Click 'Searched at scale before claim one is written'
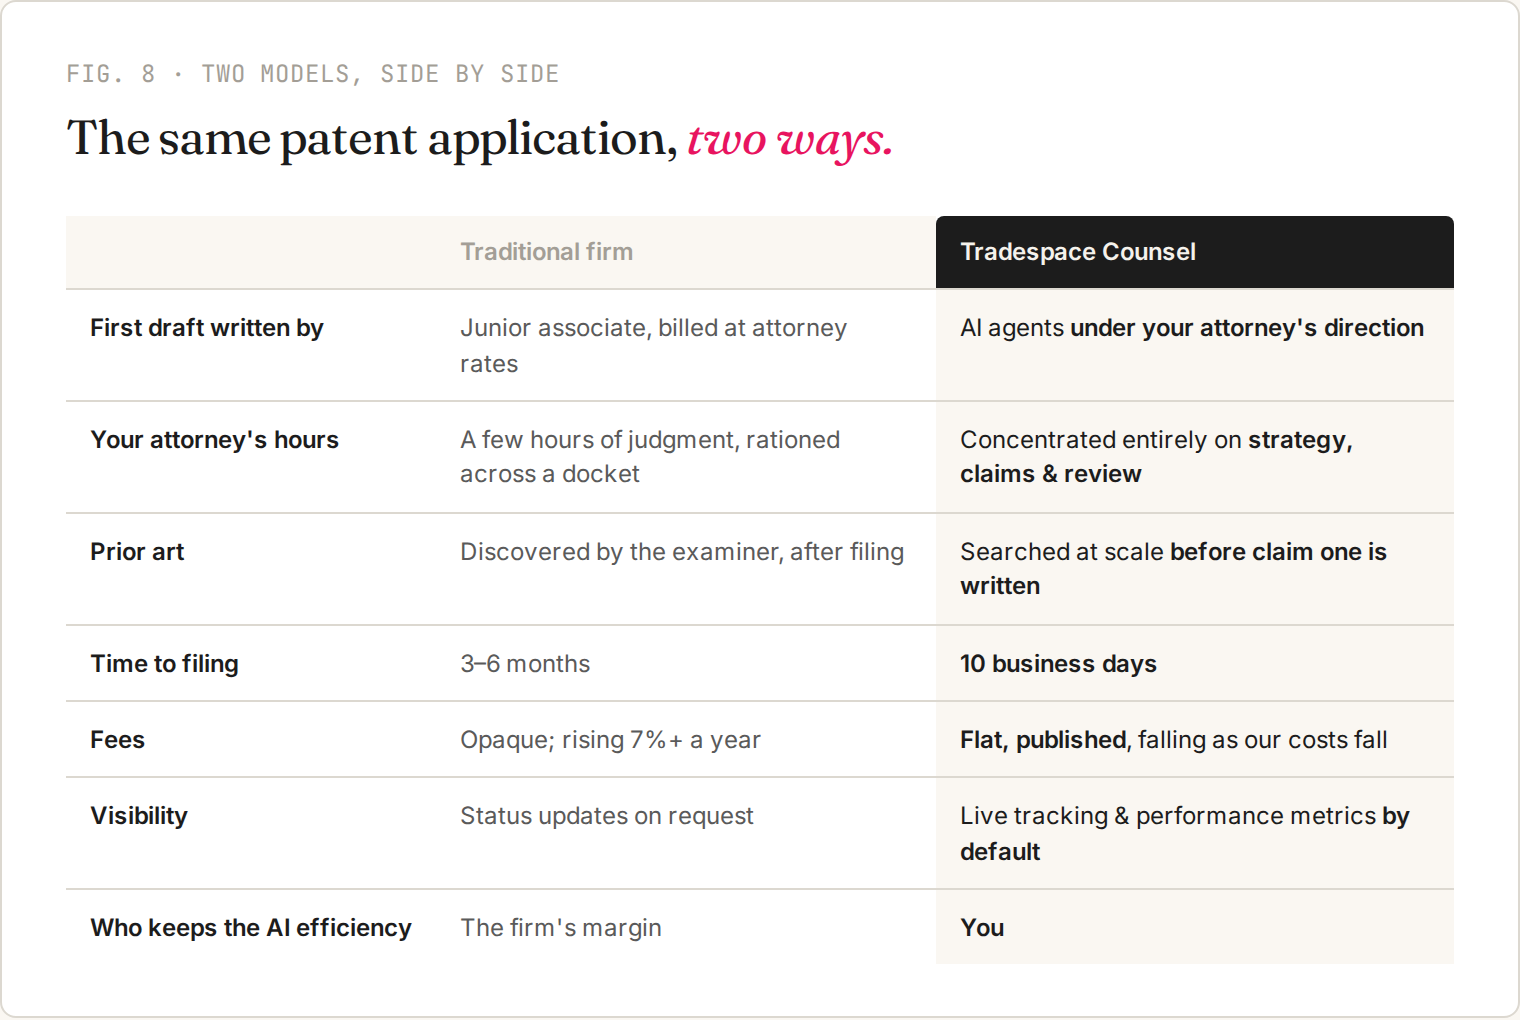Screen dimensions: 1520x1020 point(1173,569)
